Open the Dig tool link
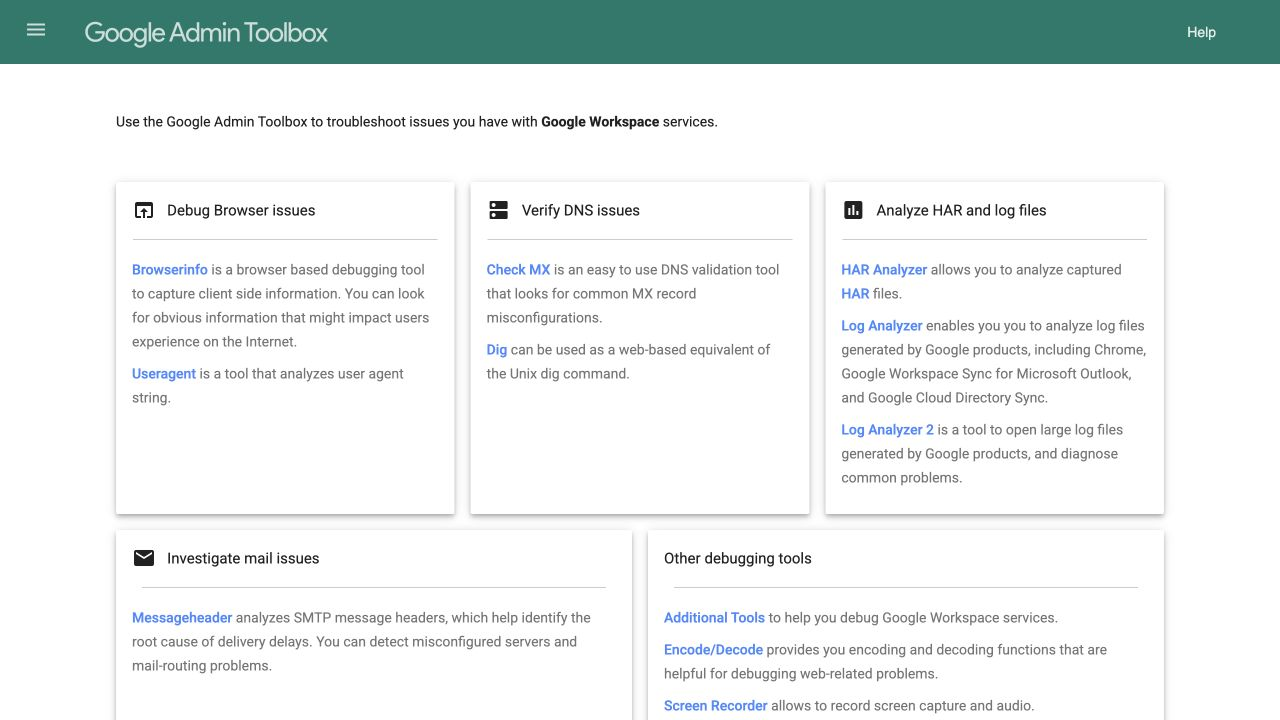Viewport: 1280px width, 720px height. [497, 350]
